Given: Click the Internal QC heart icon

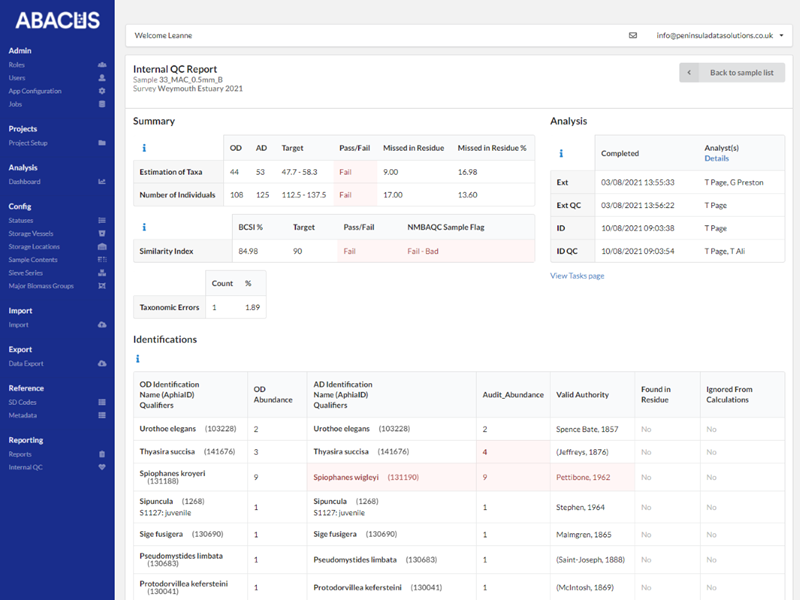Looking at the screenshot, I should pyautogui.click(x=101, y=467).
